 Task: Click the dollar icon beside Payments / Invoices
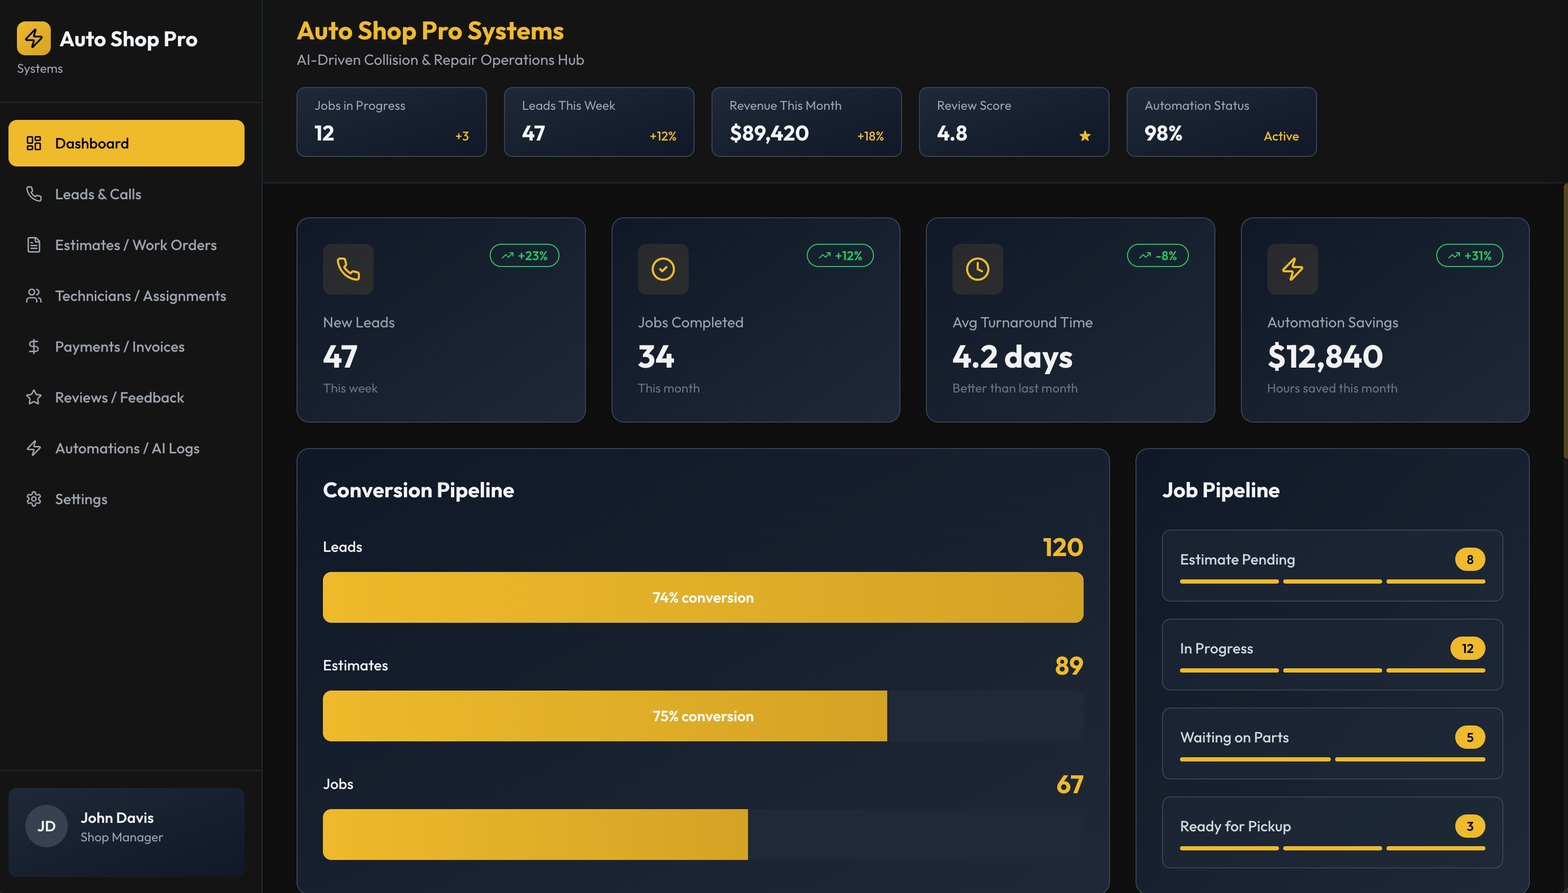(34, 347)
